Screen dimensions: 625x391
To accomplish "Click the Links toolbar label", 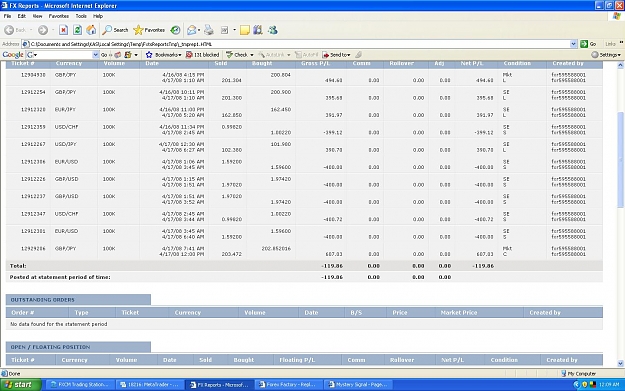I will [610, 44].
